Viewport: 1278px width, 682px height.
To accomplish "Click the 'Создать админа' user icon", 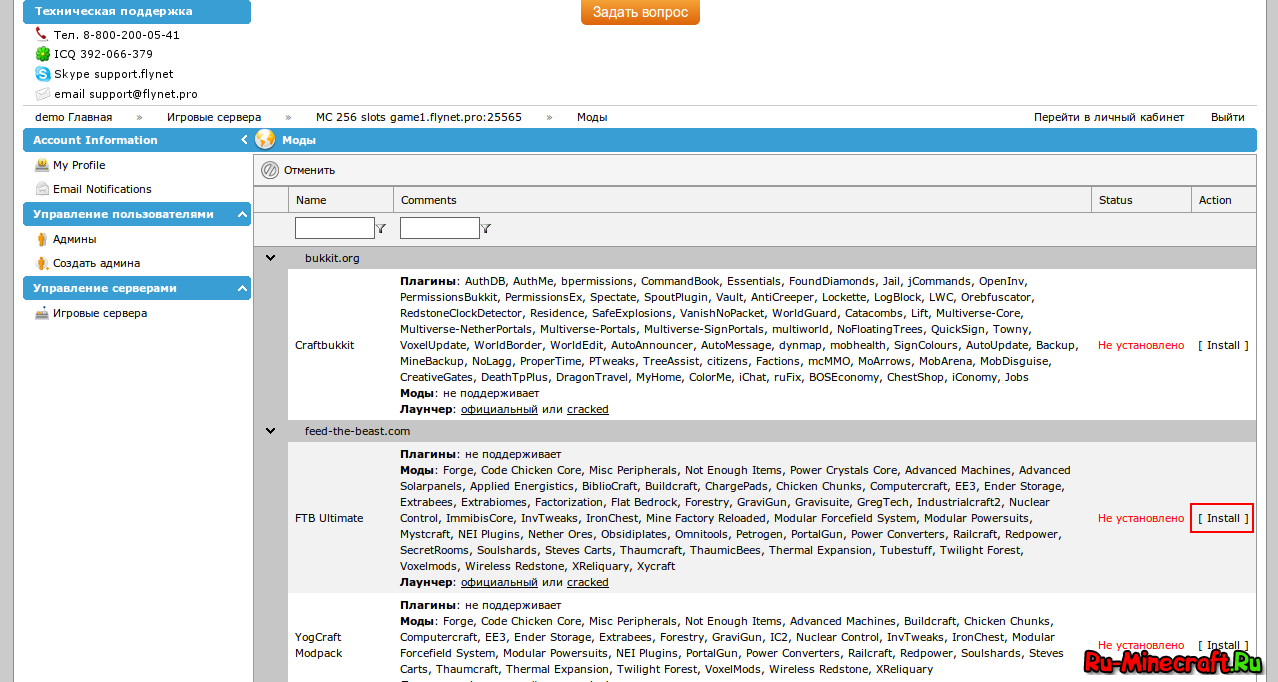I will (42, 263).
